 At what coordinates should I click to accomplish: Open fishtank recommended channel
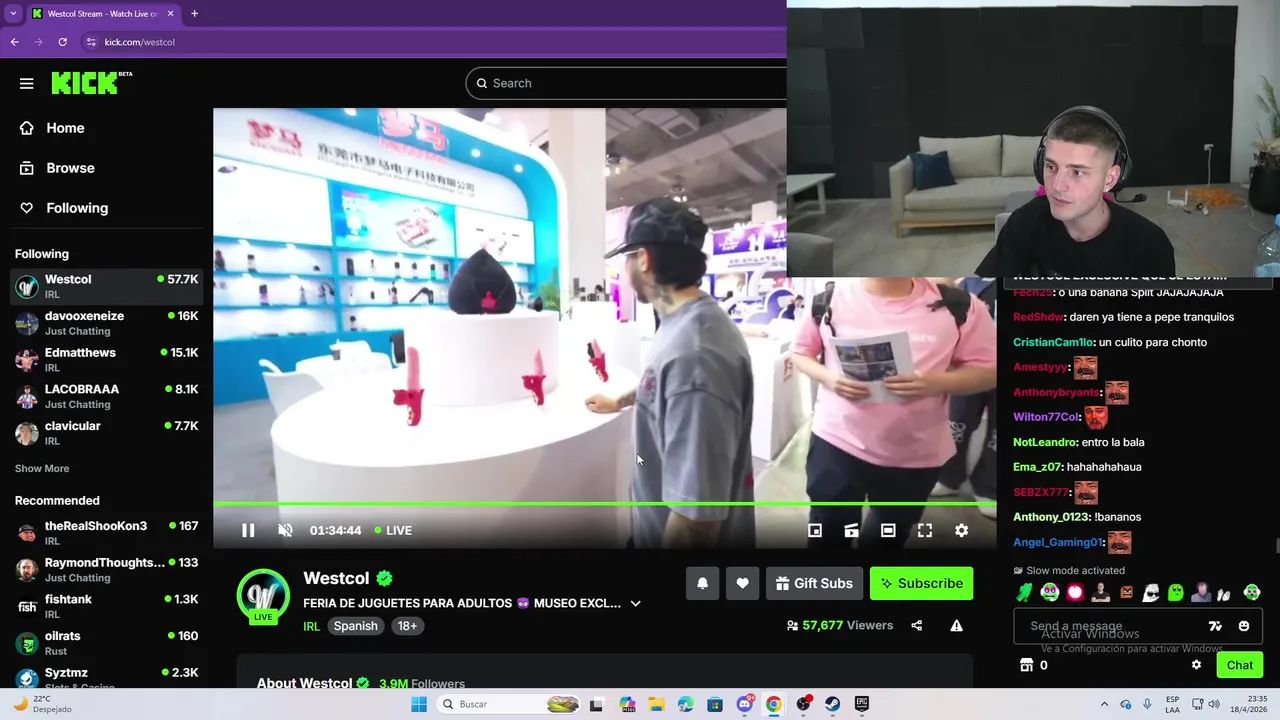pyautogui.click(x=106, y=607)
